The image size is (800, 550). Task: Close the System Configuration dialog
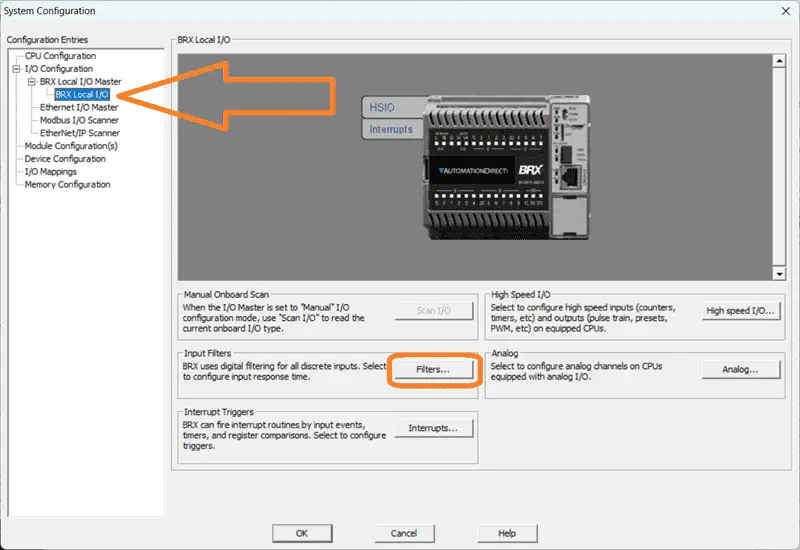coord(786,11)
